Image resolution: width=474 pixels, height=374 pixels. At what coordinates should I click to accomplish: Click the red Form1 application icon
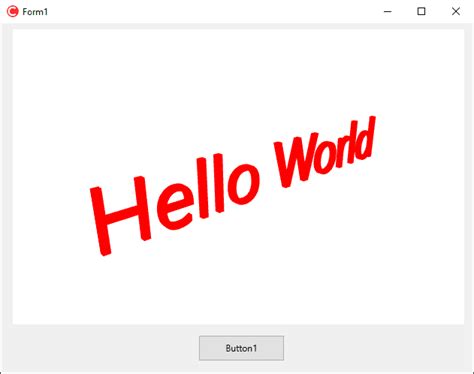tap(13, 11)
